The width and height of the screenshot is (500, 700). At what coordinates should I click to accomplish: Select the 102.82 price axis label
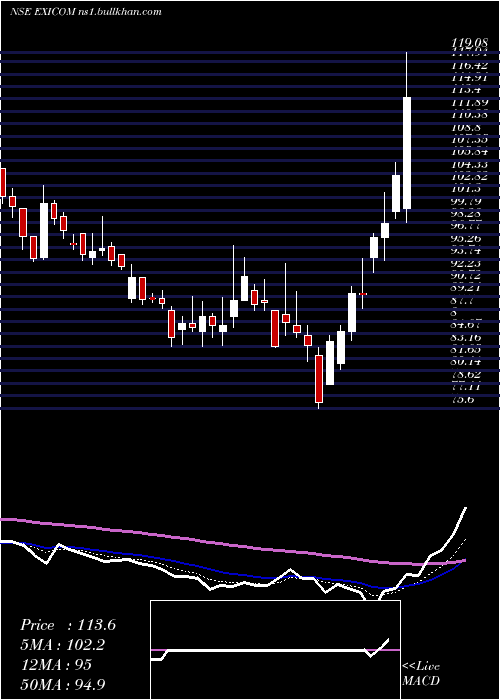(469, 177)
